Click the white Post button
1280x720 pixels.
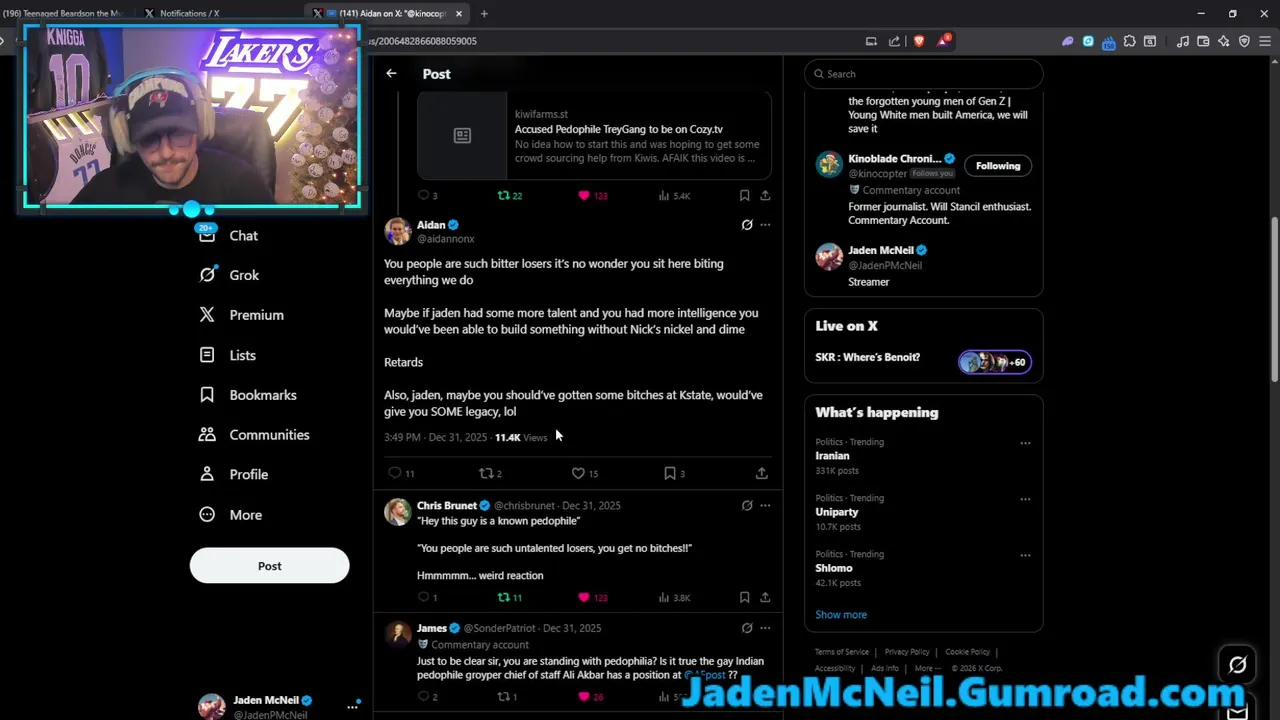click(269, 566)
